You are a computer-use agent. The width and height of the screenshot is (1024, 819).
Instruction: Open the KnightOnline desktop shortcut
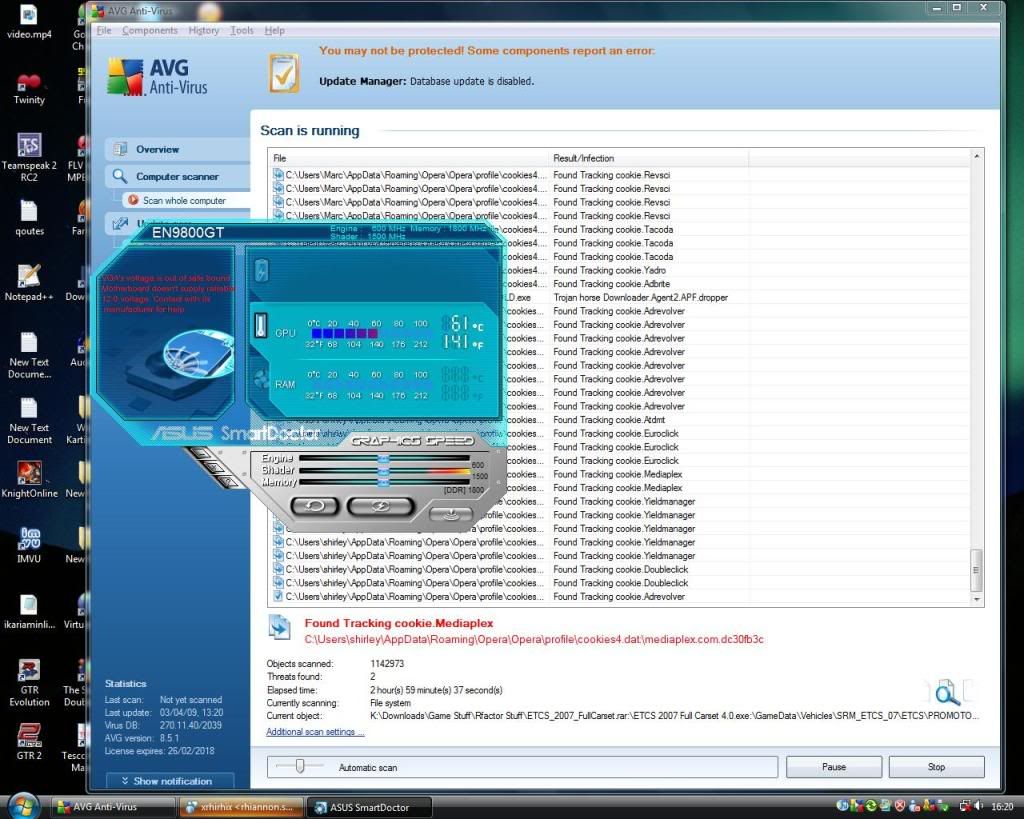[x=29, y=480]
